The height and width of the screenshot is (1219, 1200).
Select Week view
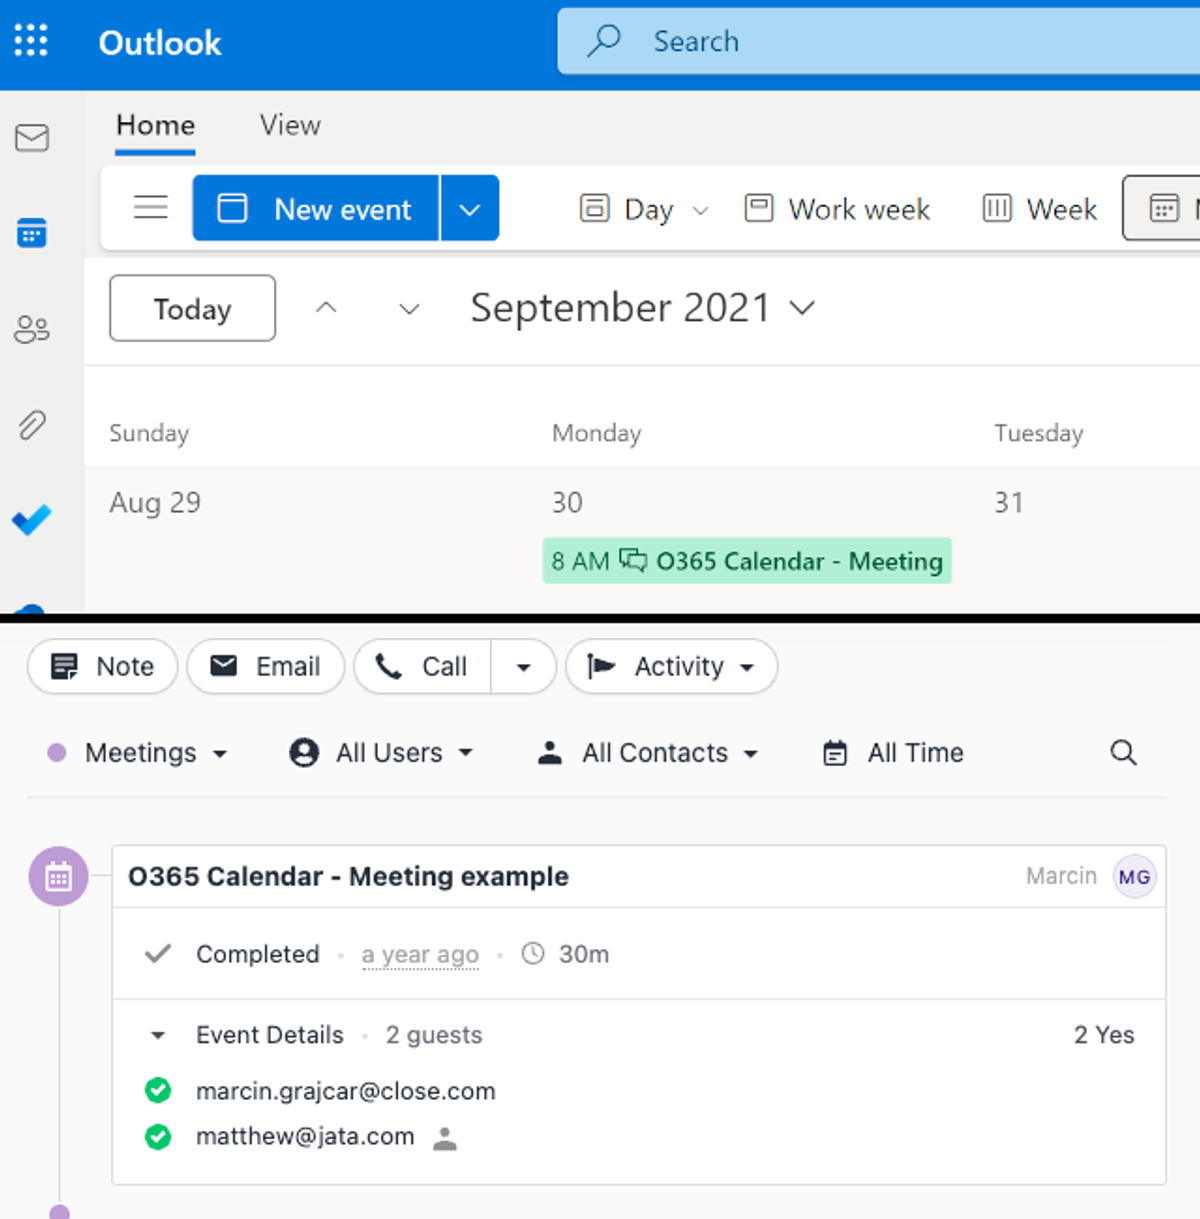[x=1040, y=209]
